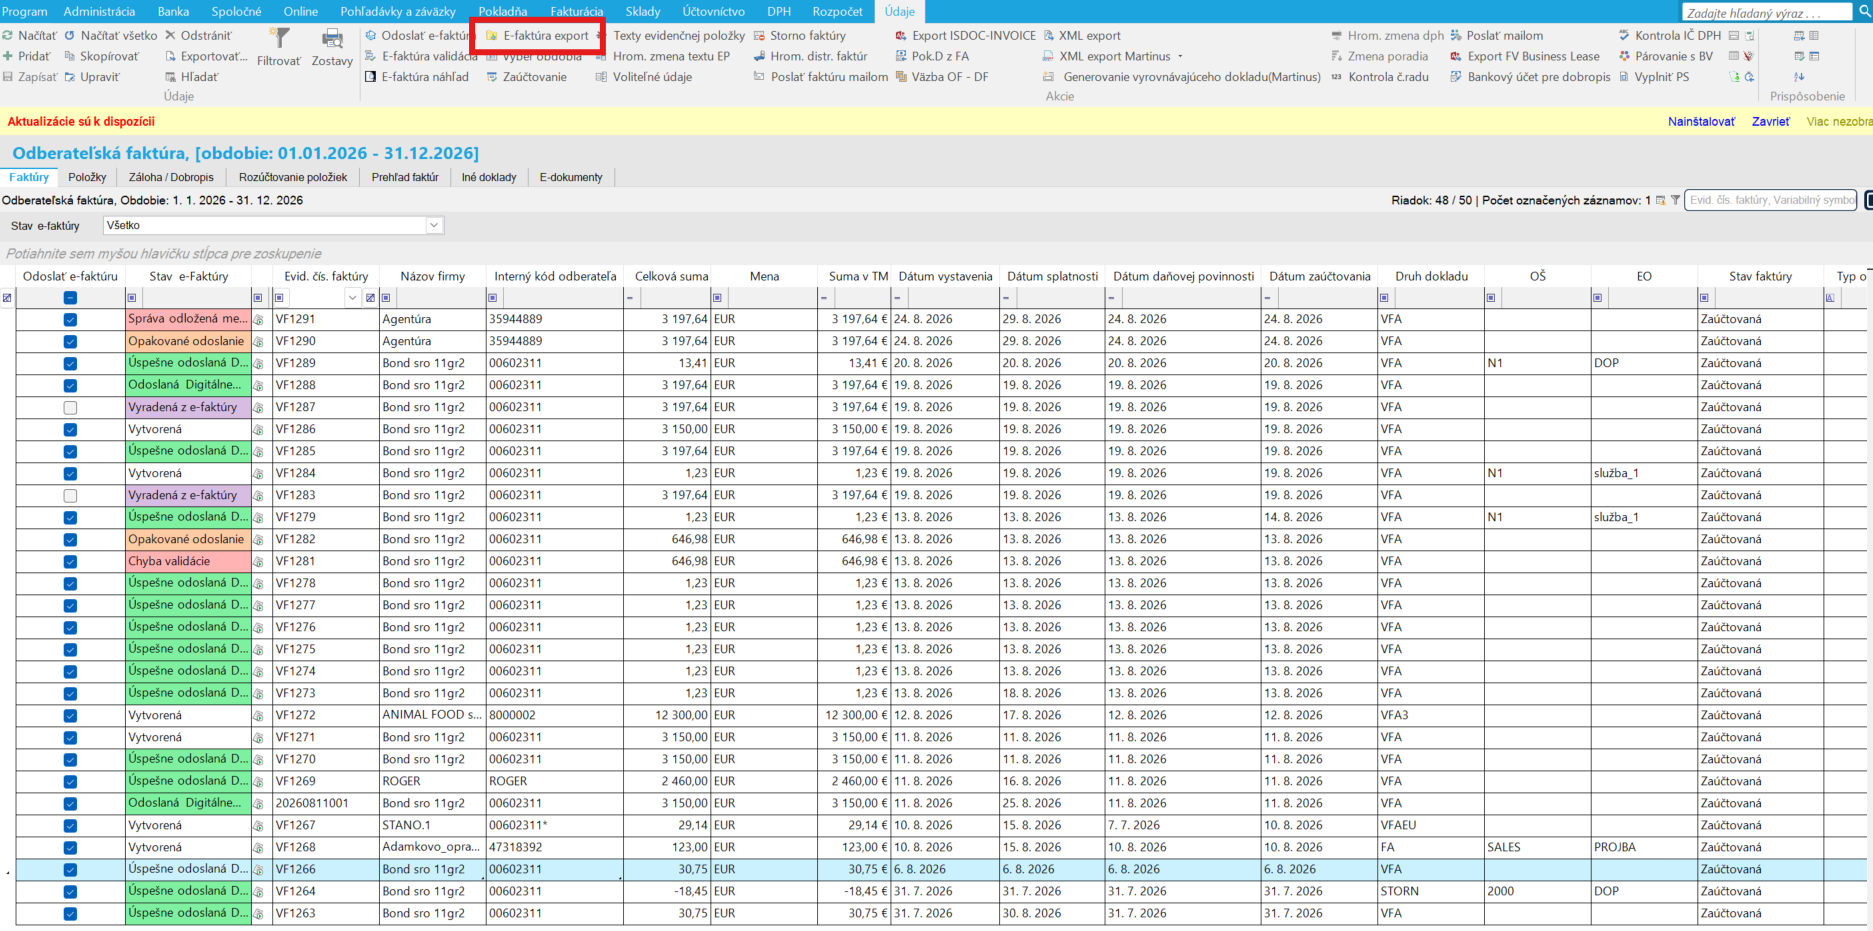The width and height of the screenshot is (1873, 931).
Task: Toggle header select-all checkbox in filter row
Action: pyautogui.click(x=70, y=298)
